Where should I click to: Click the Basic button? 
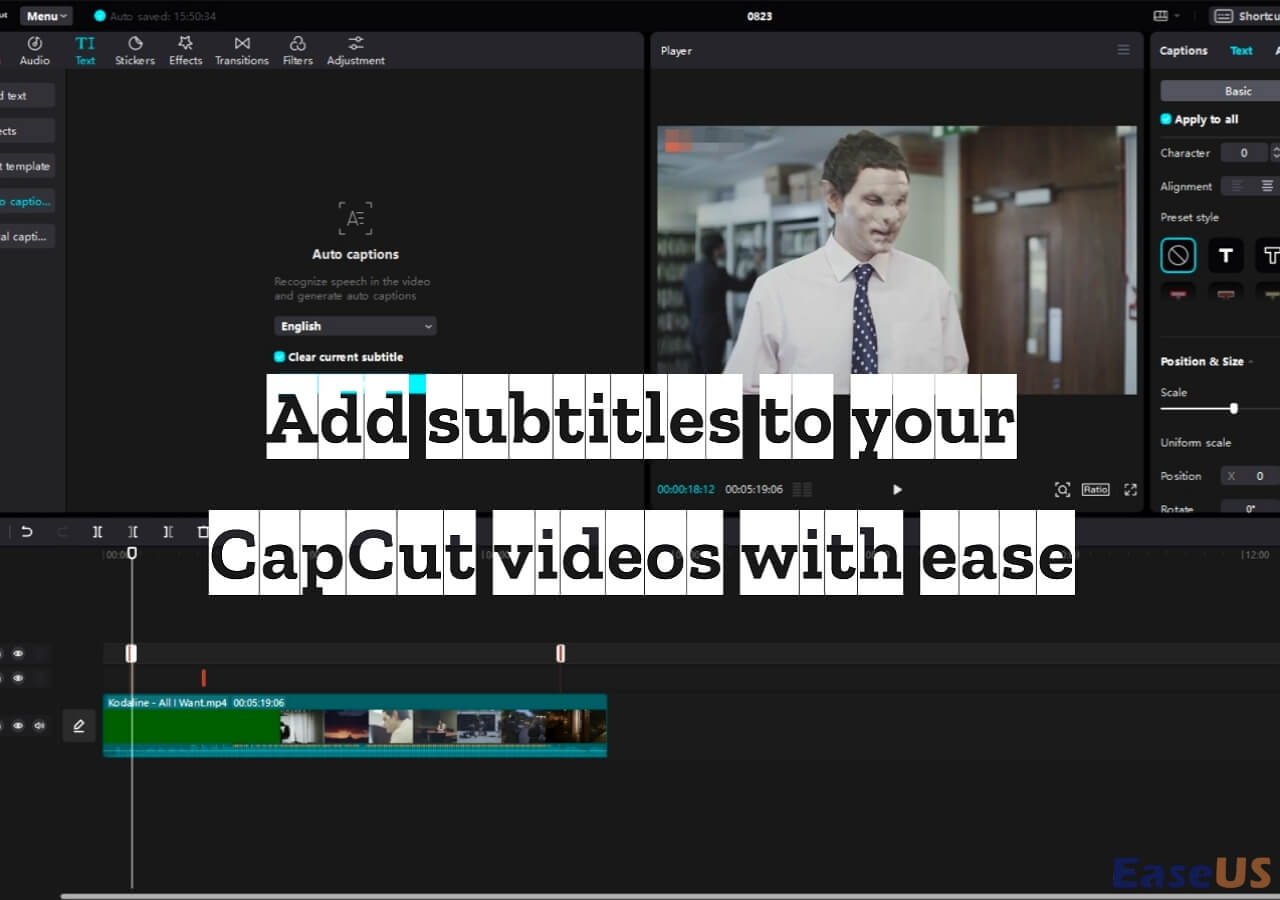pyautogui.click(x=1237, y=91)
